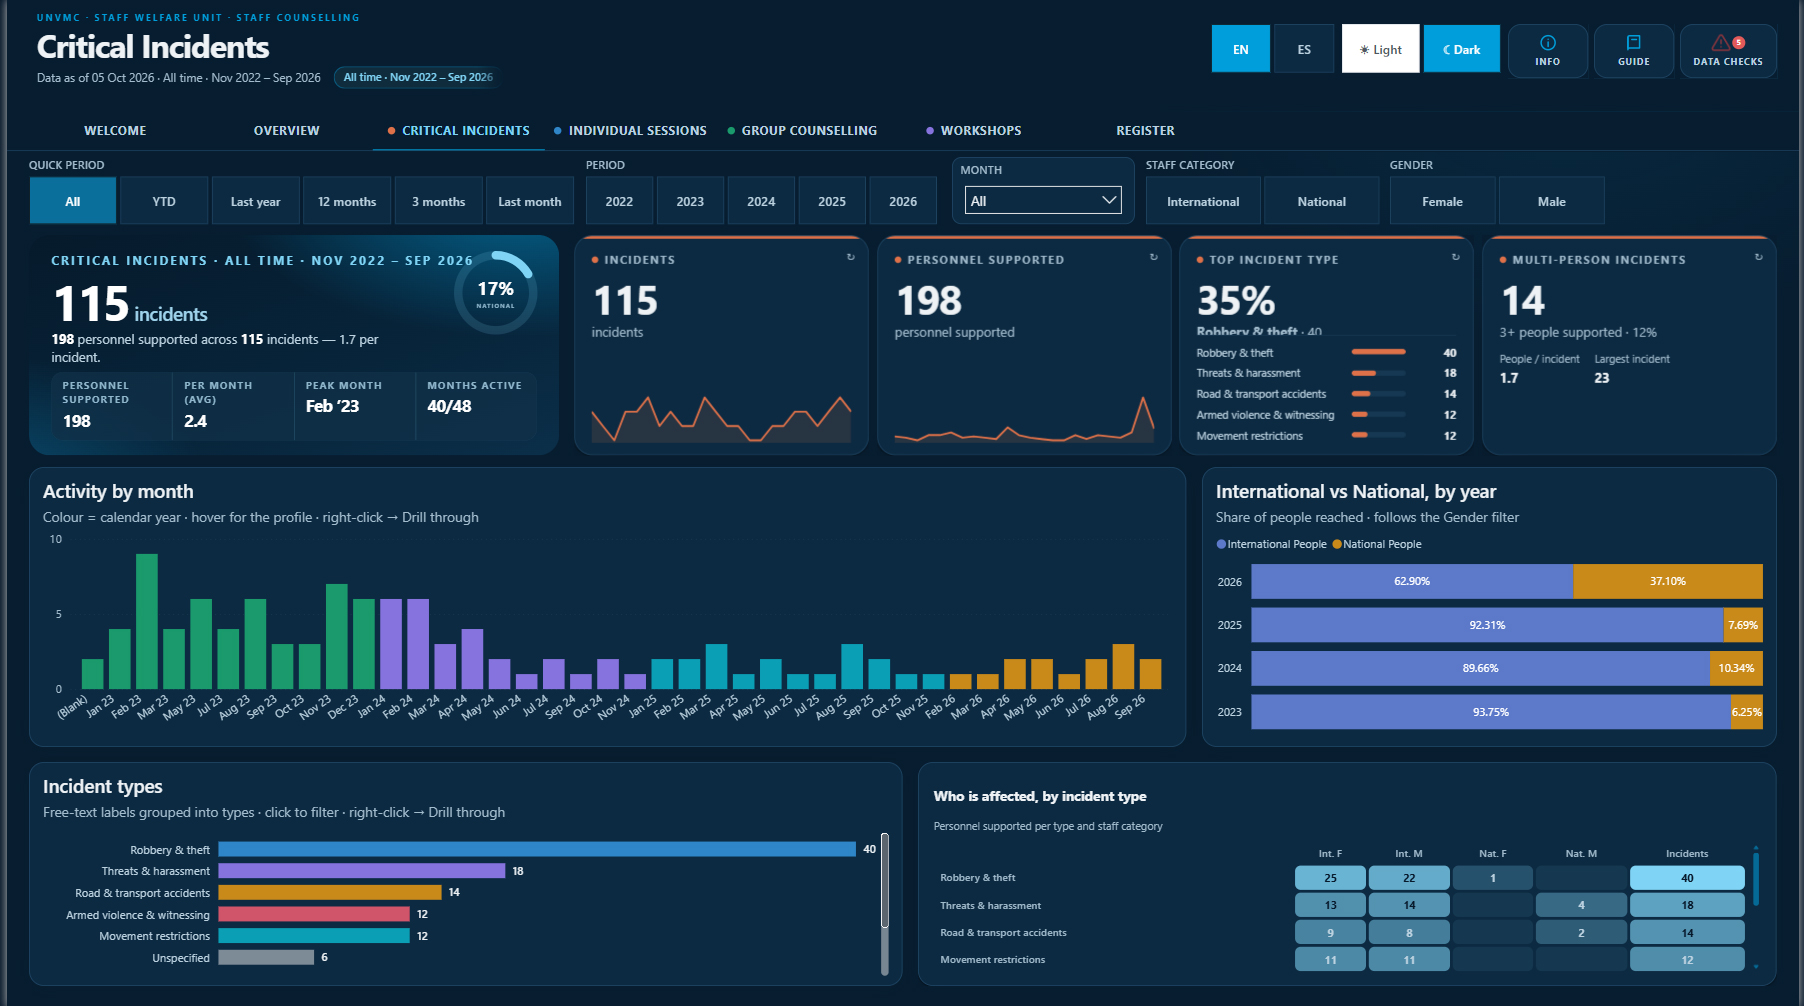Choose the 3 months quick period
Viewport: 1804px width, 1006px height.
click(x=438, y=201)
